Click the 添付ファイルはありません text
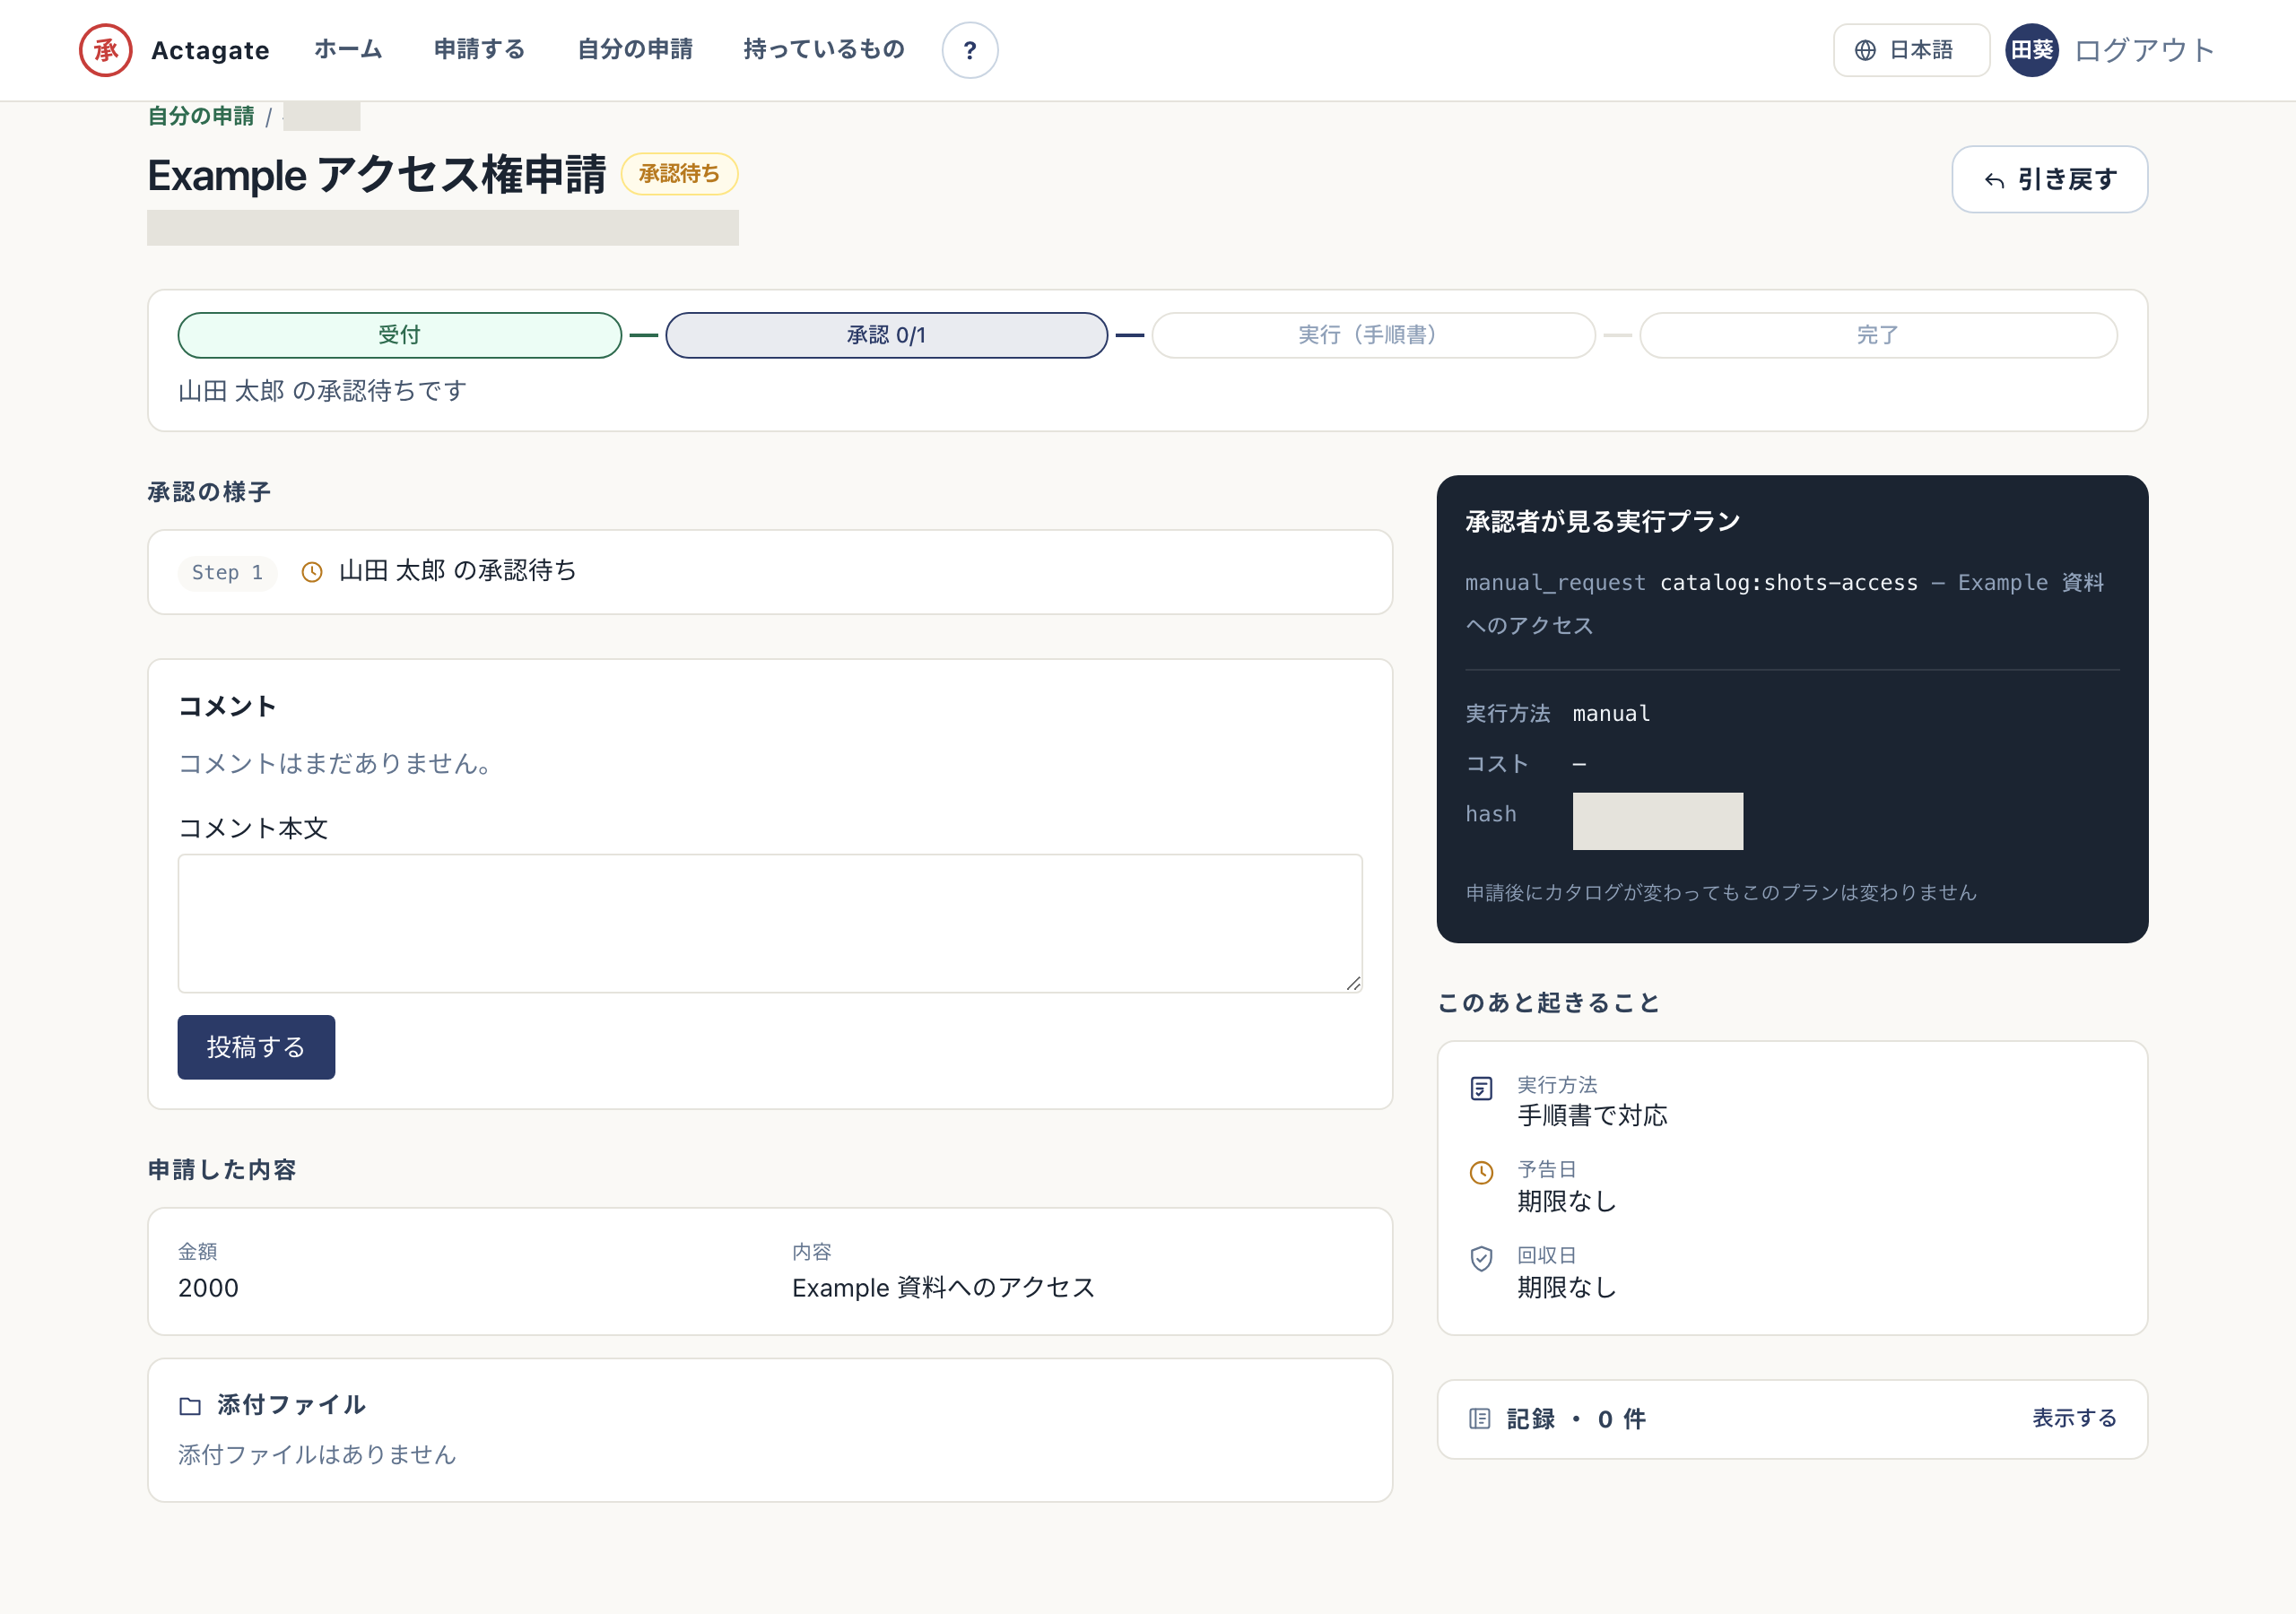 pos(317,1455)
